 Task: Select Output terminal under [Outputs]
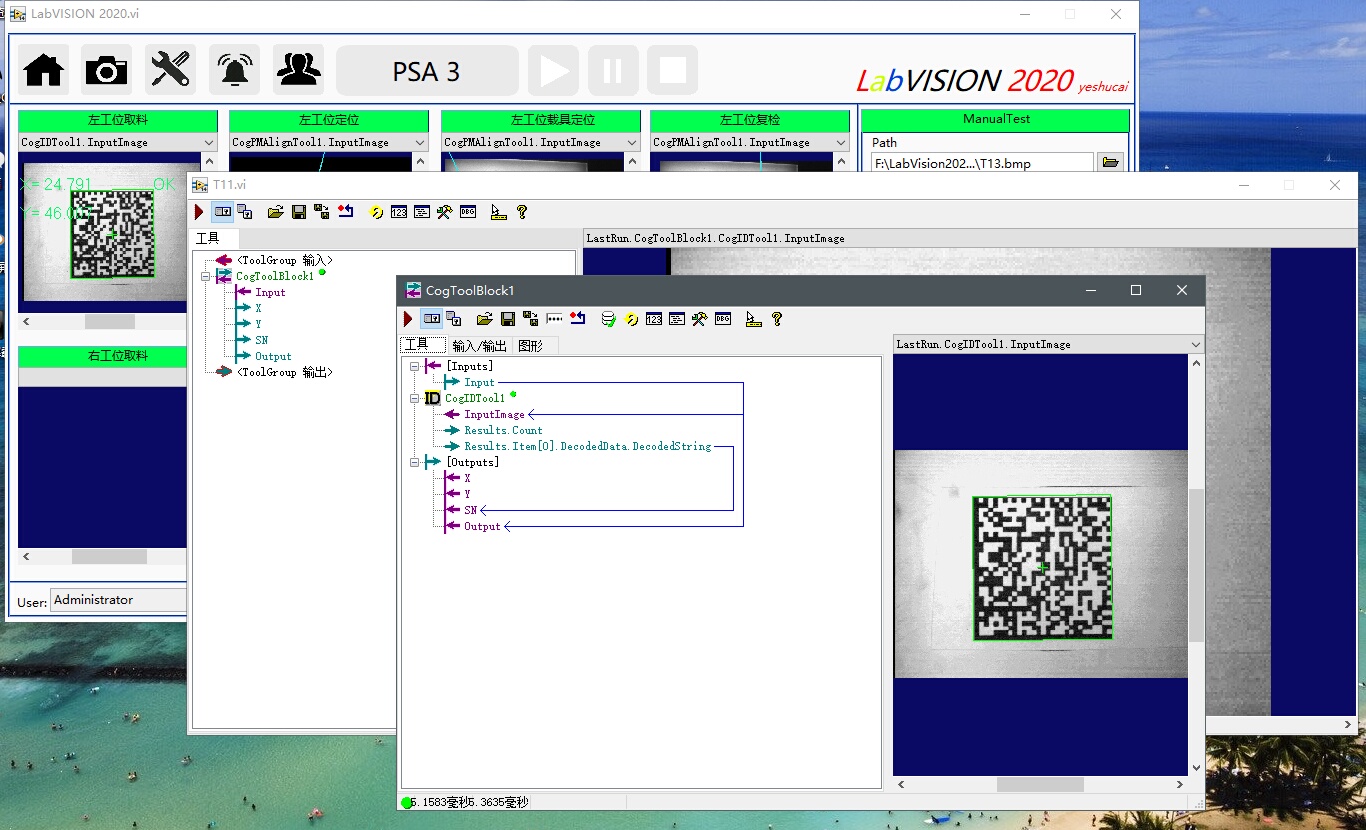pos(482,526)
